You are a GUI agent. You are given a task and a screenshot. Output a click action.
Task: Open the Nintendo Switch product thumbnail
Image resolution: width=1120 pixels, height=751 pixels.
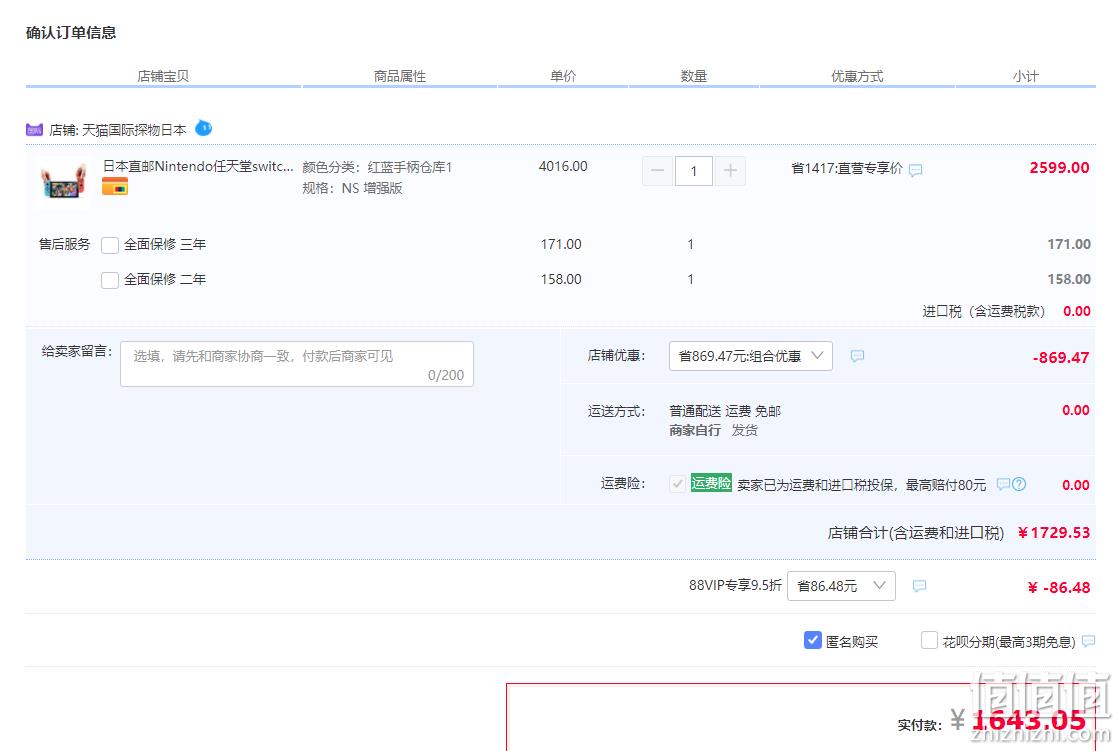pos(63,179)
